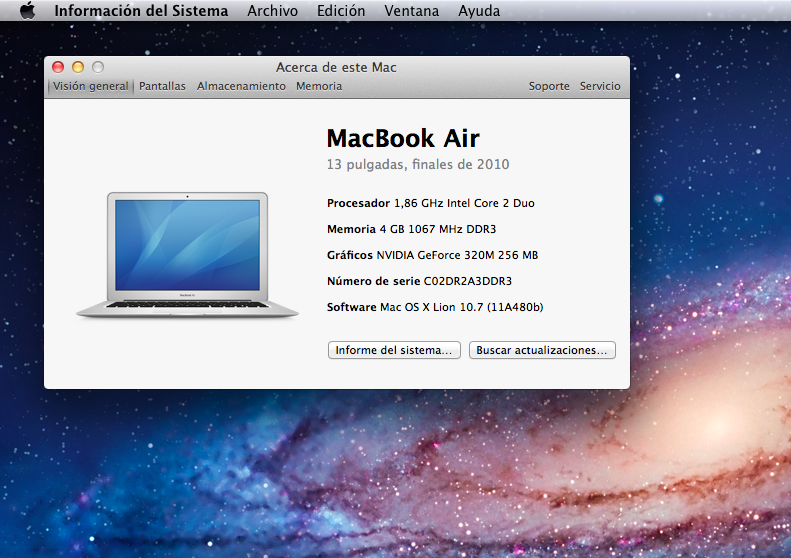Switch to the Memoria tab
Image resolution: width=791 pixels, height=558 pixels.
pos(319,86)
